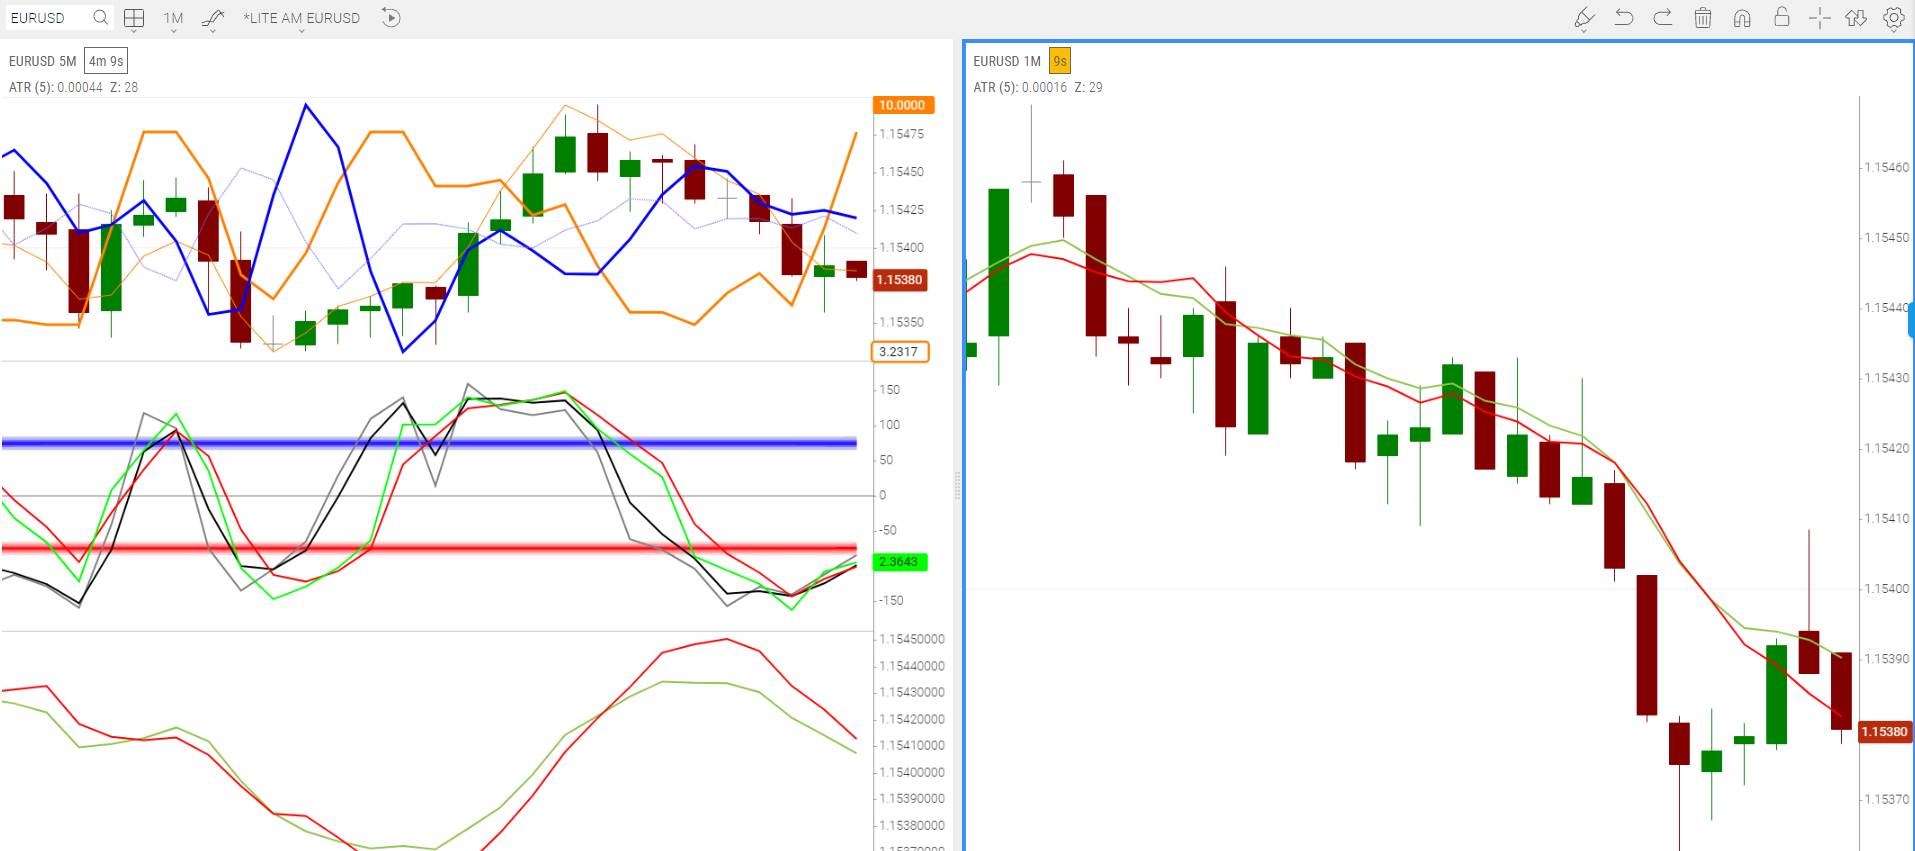
Task: Open the chart layout grid selector
Action: (x=134, y=18)
